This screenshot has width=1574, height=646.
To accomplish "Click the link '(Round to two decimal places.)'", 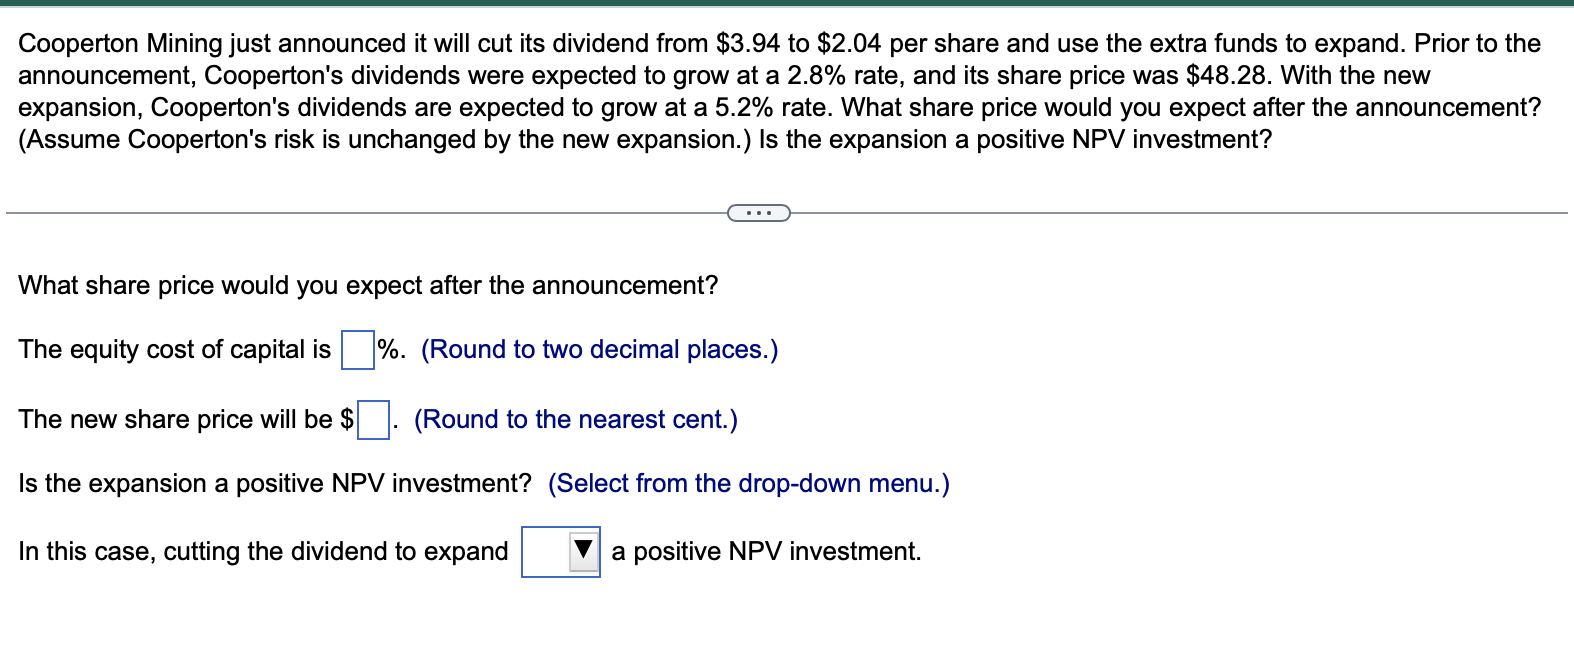I will (599, 350).
